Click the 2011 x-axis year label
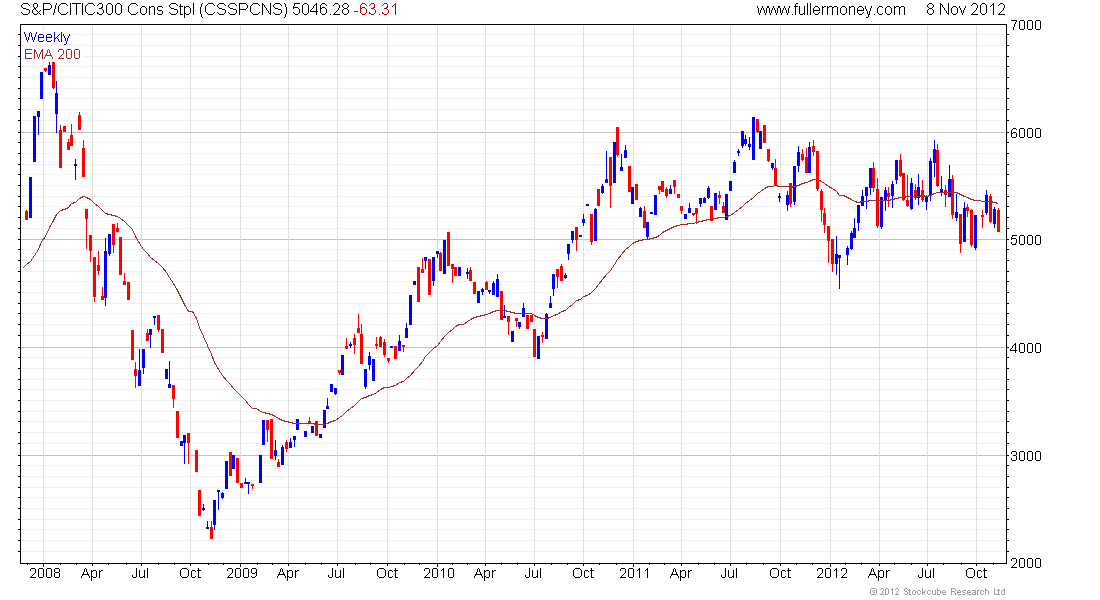1100x600 pixels. tap(634, 573)
